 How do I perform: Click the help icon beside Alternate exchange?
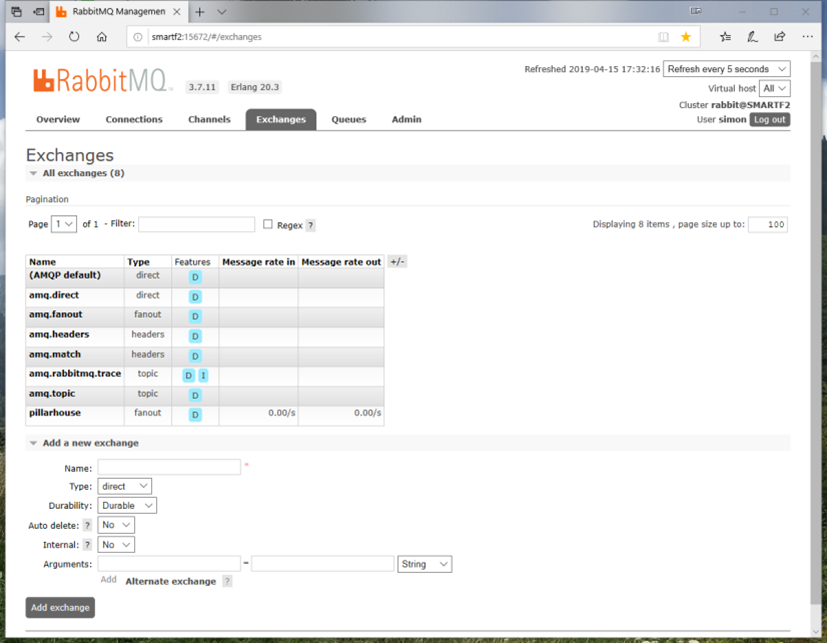[x=227, y=581]
